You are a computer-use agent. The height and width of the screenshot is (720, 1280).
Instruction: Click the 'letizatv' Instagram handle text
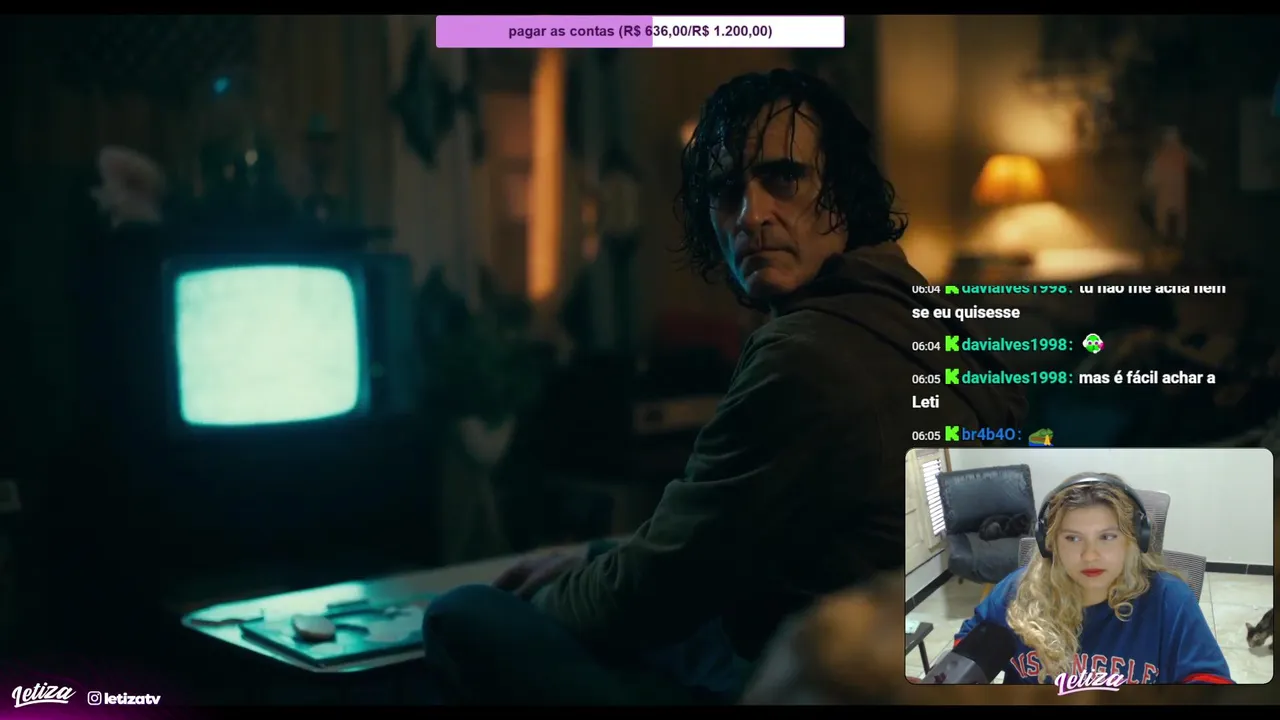[x=132, y=698]
